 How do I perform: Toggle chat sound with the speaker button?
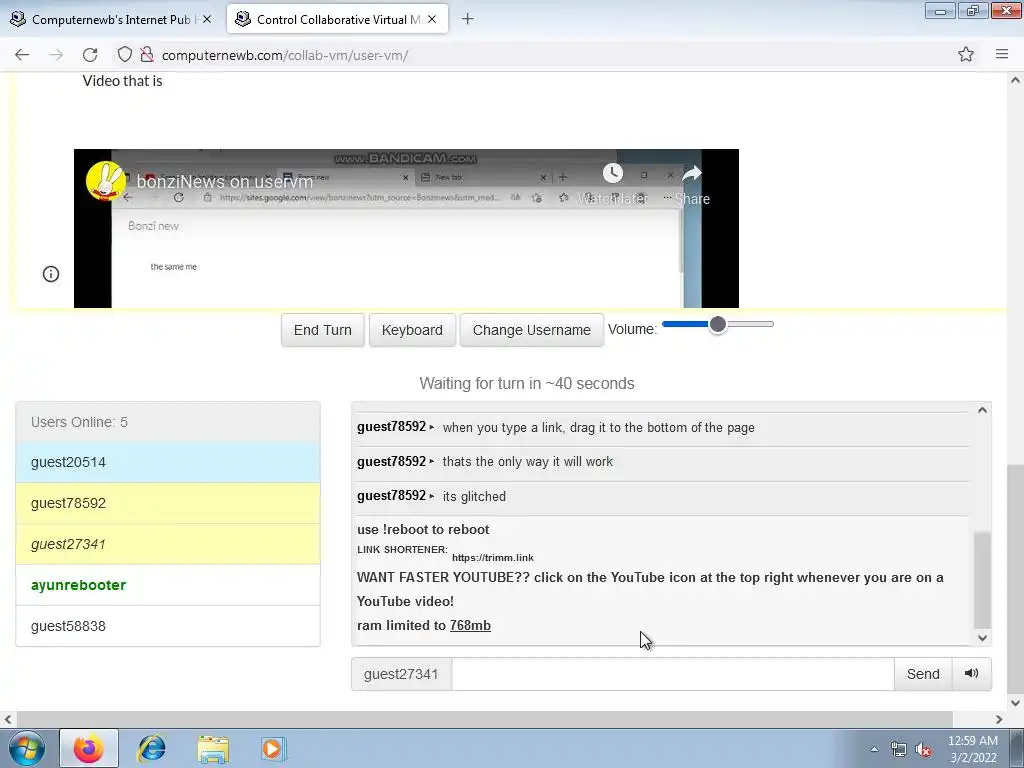tap(971, 673)
